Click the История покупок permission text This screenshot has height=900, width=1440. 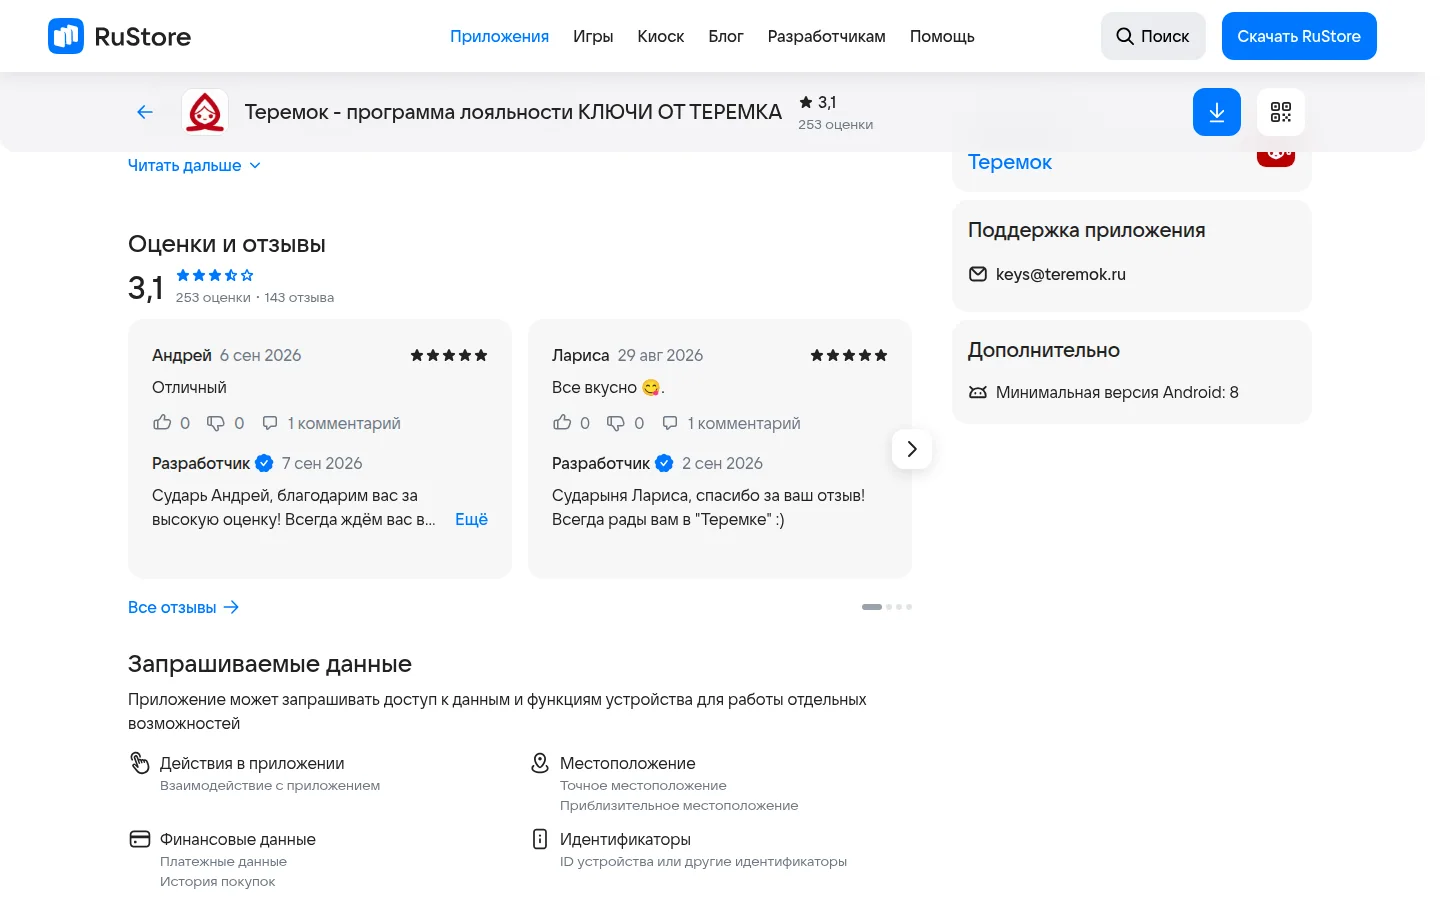coord(217,882)
